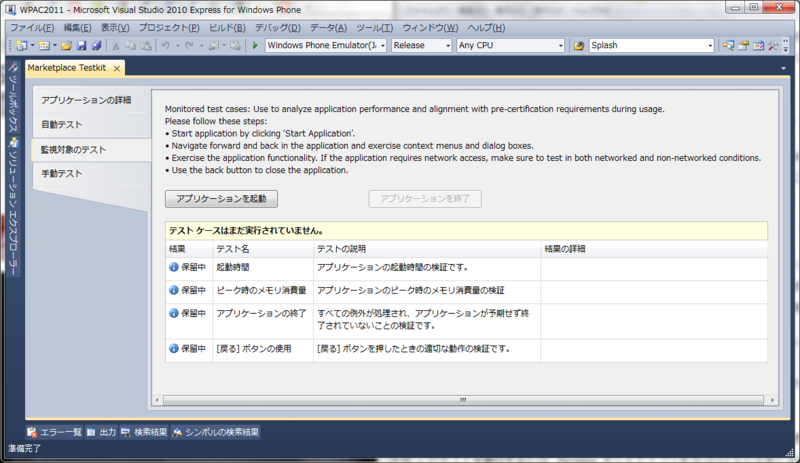Open the 表示(V) menu
The height and width of the screenshot is (463, 800).
[x=115, y=28]
